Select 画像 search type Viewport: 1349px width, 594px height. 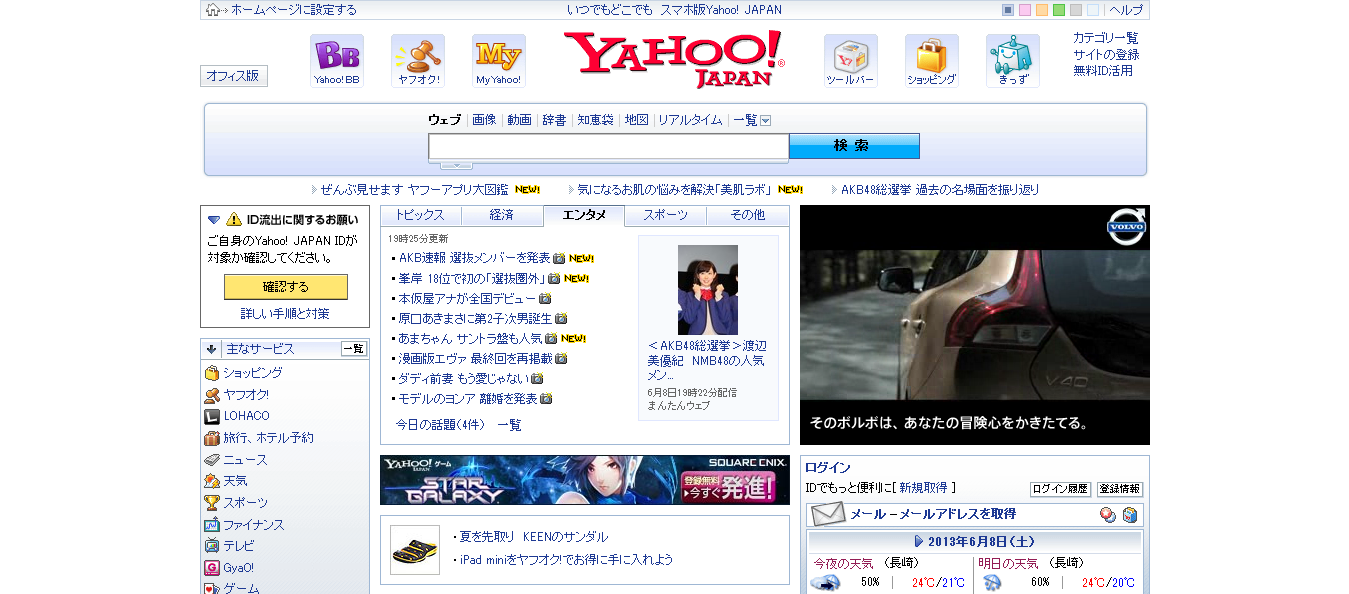point(484,120)
